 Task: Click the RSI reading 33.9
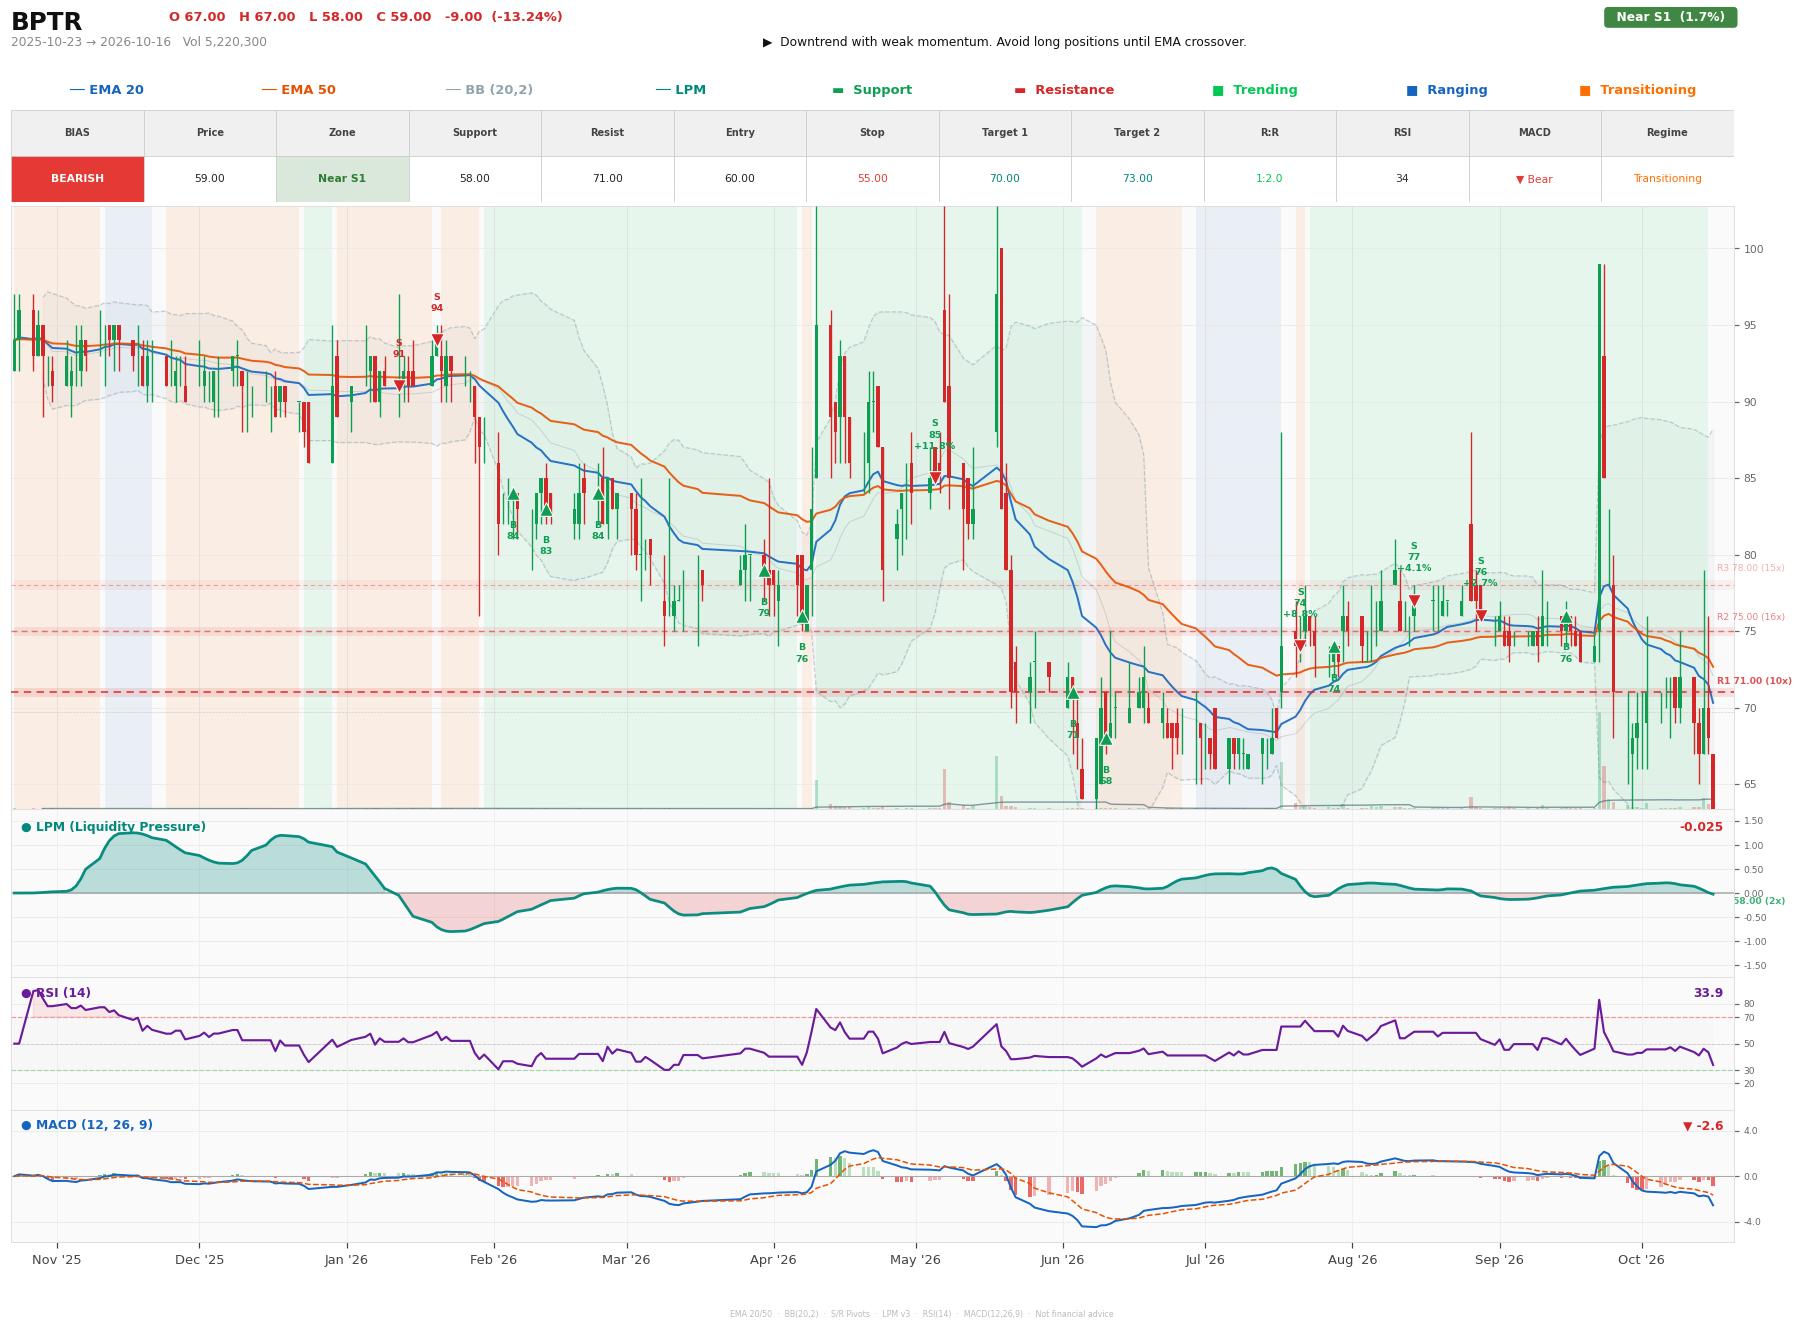click(x=1708, y=993)
